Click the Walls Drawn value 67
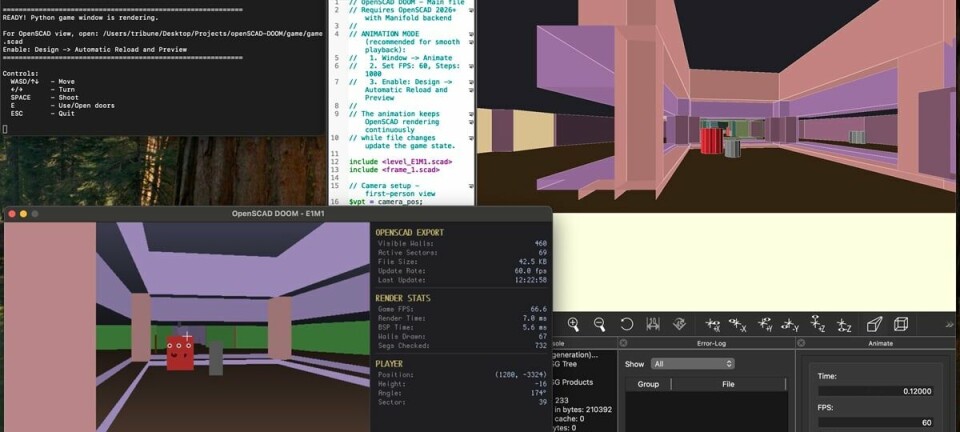The width and height of the screenshot is (960, 432). (x=542, y=337)
